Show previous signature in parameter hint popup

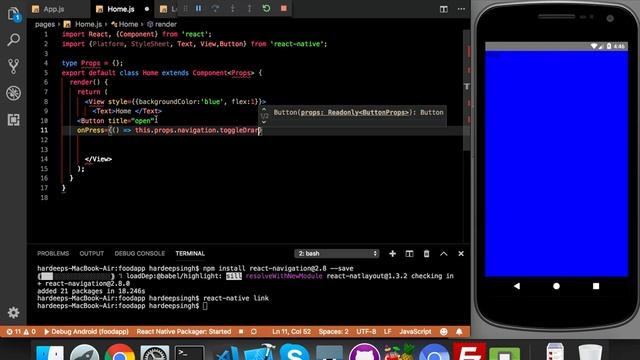[264, 109]
